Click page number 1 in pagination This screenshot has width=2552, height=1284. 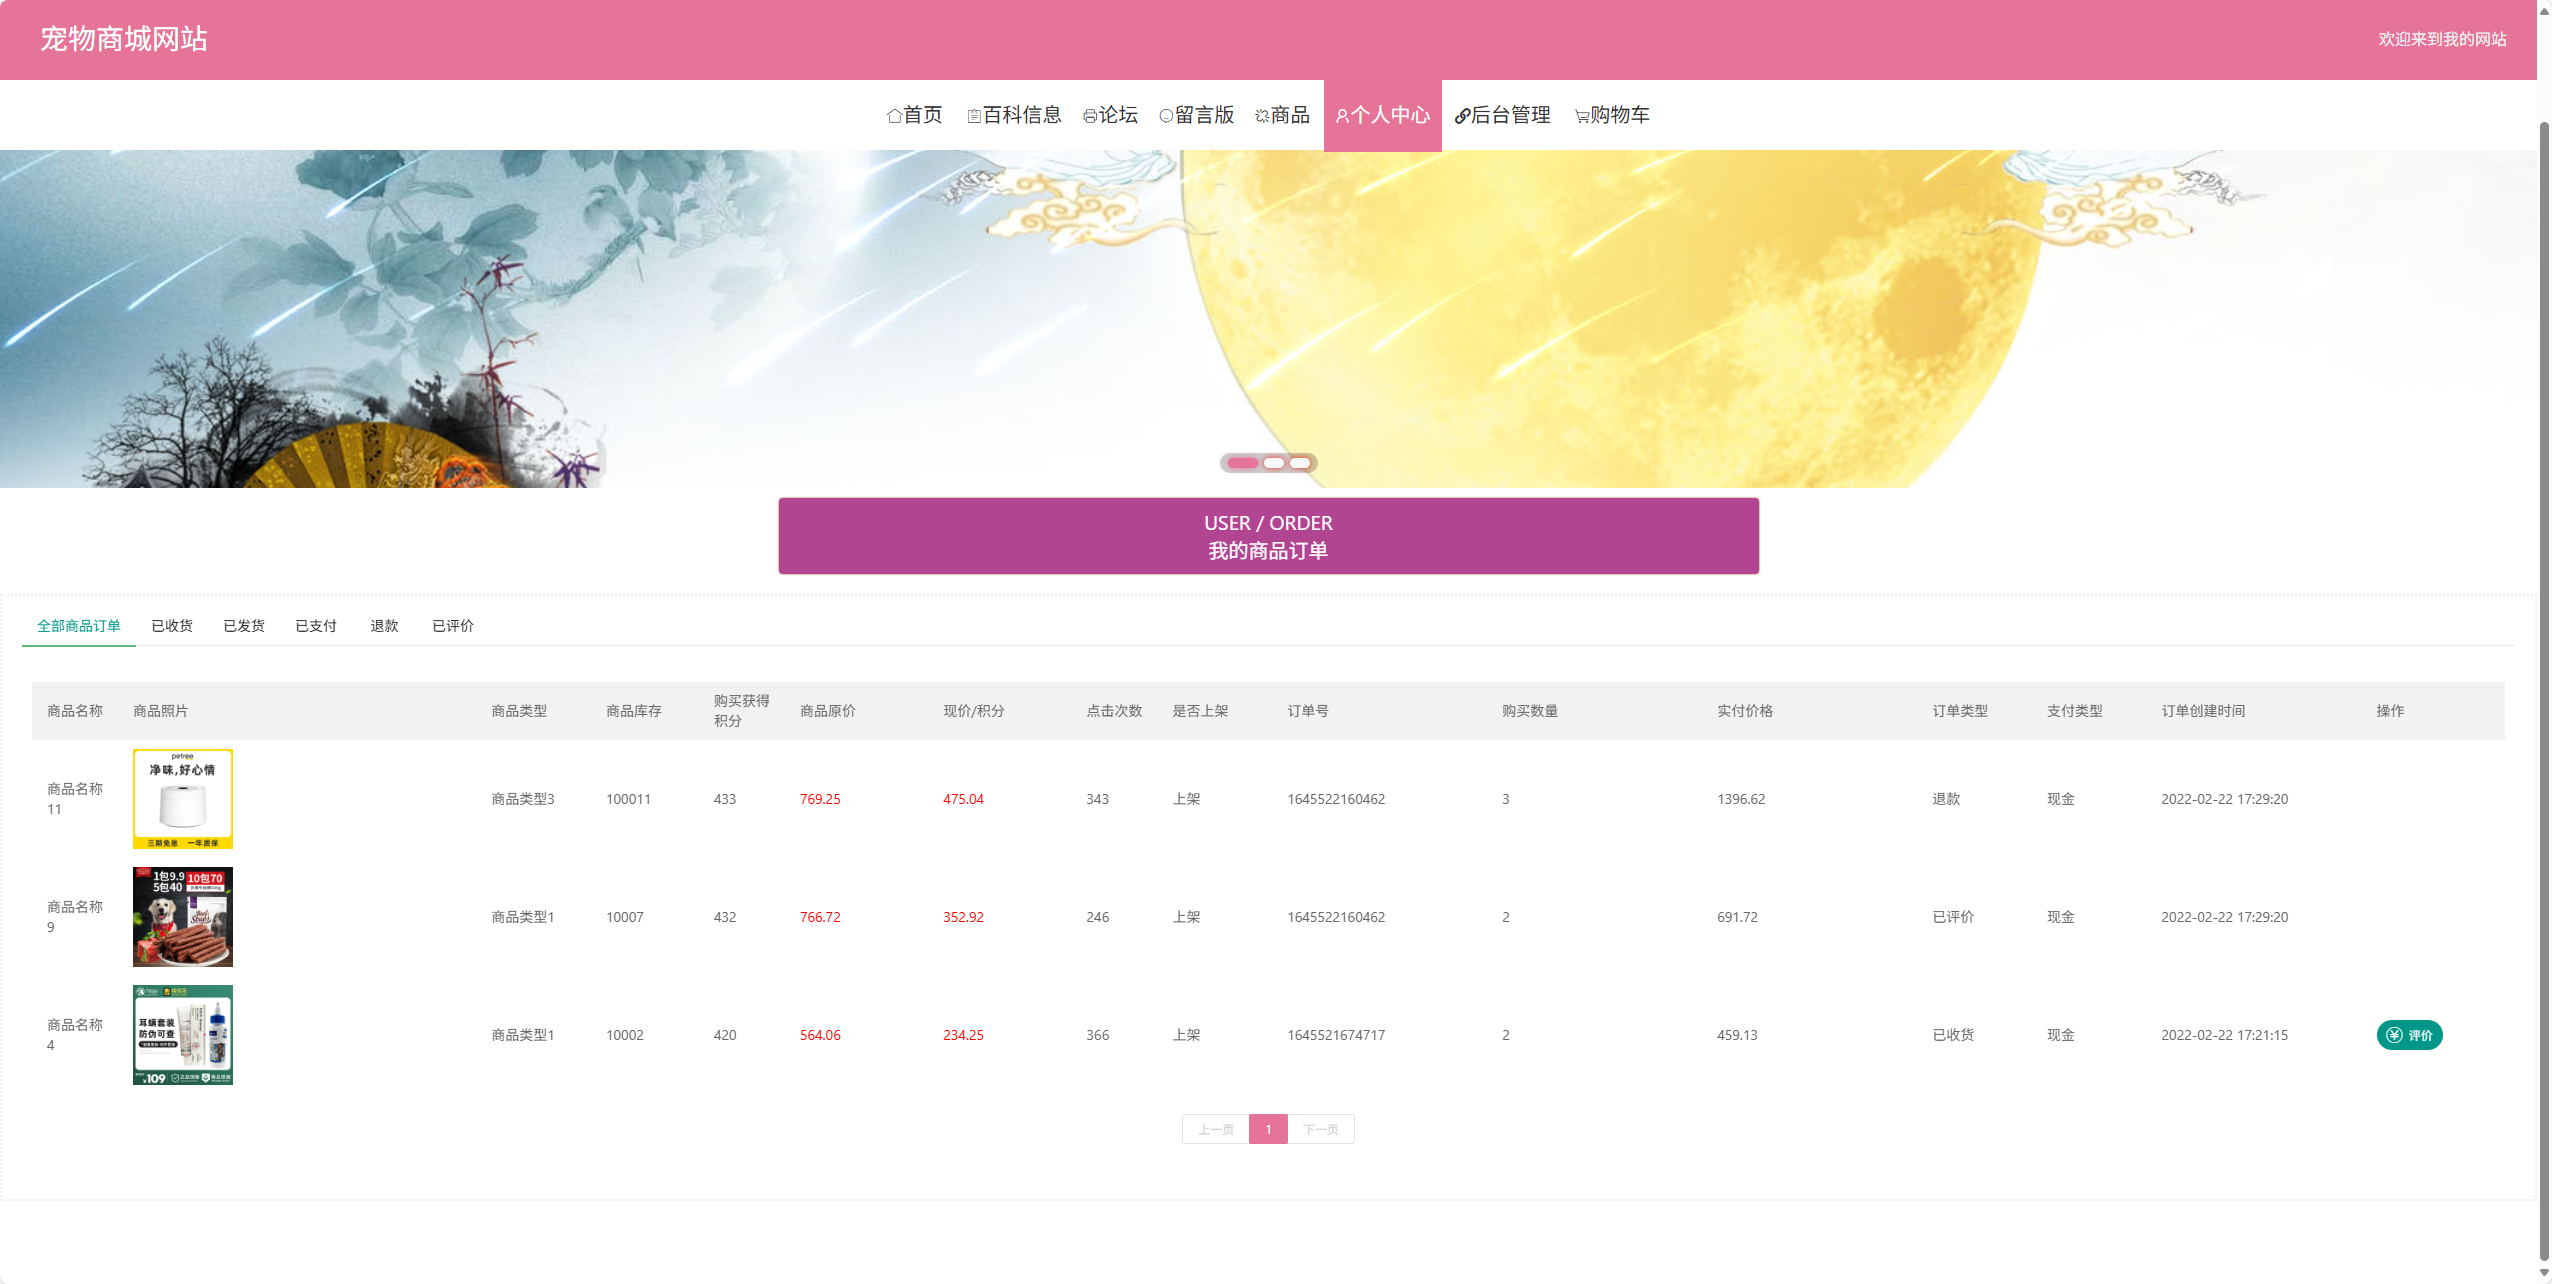click(1268, 1129)
